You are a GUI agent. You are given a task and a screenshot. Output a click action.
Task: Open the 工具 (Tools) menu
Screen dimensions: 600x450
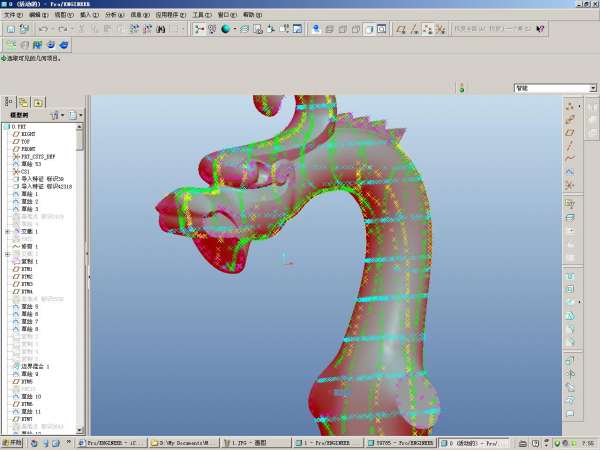point(202,15)
